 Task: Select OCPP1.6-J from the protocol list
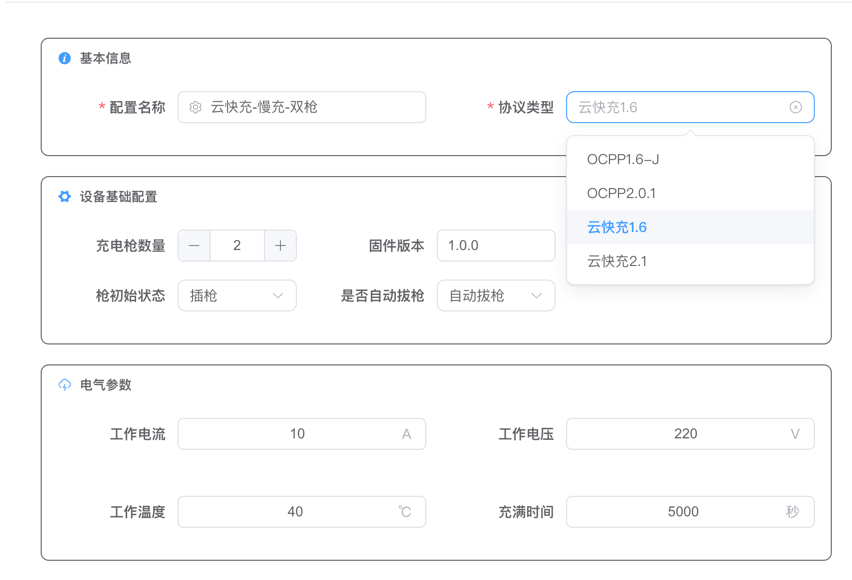(690, 159)
